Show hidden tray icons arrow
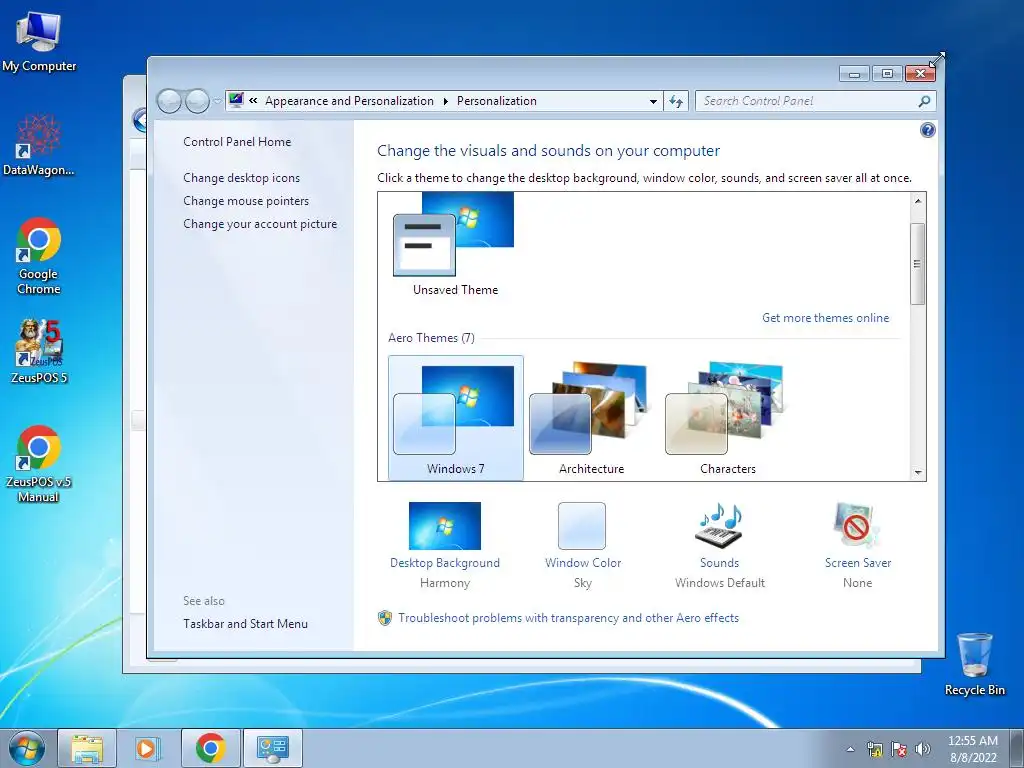 [x=850, y=749]
